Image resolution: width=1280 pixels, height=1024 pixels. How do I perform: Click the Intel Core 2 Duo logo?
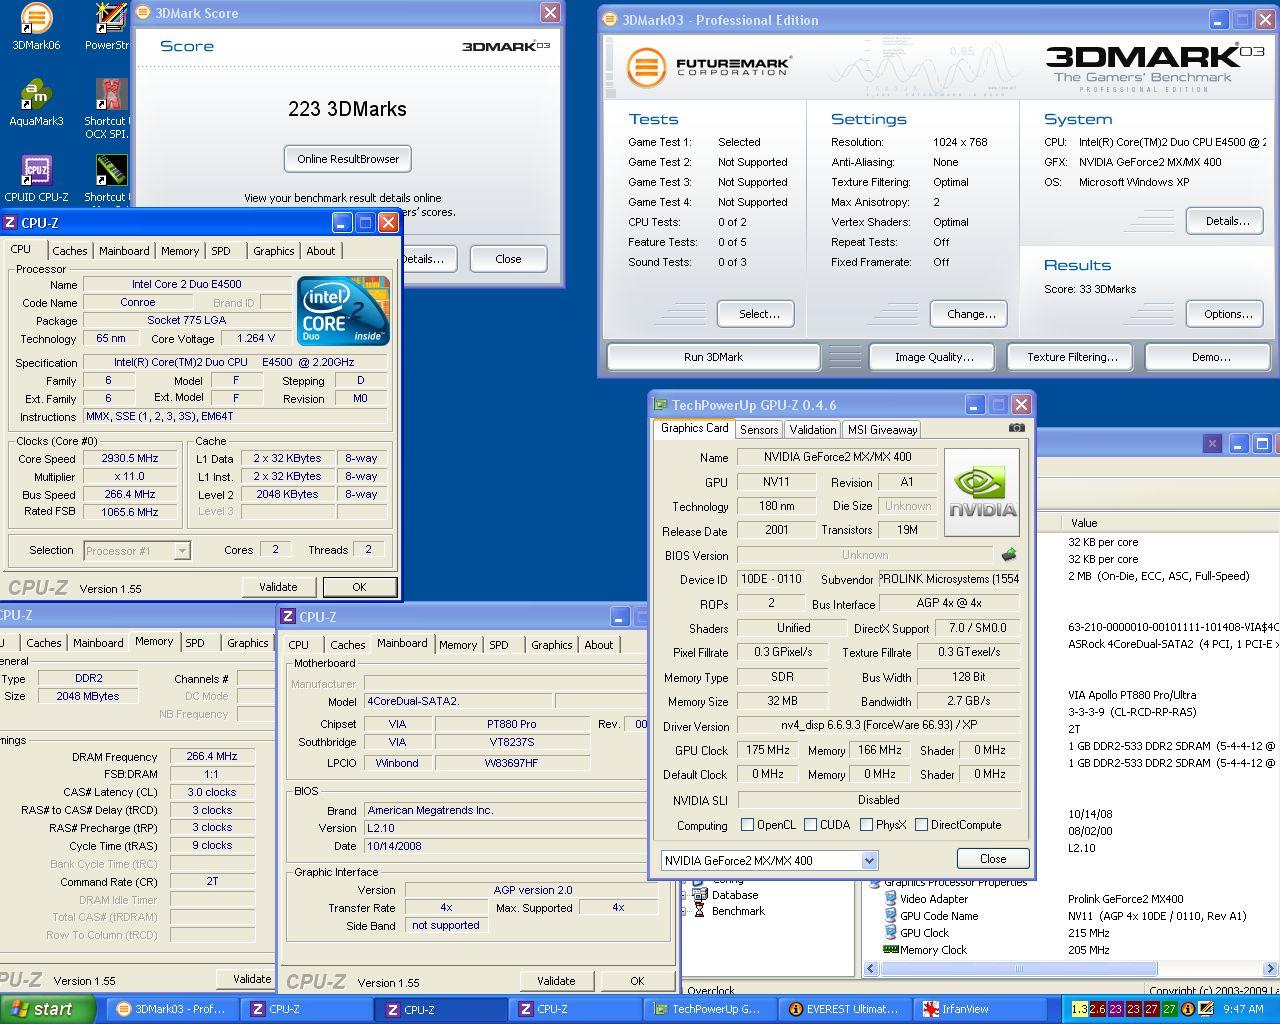[x=343, y=311]
